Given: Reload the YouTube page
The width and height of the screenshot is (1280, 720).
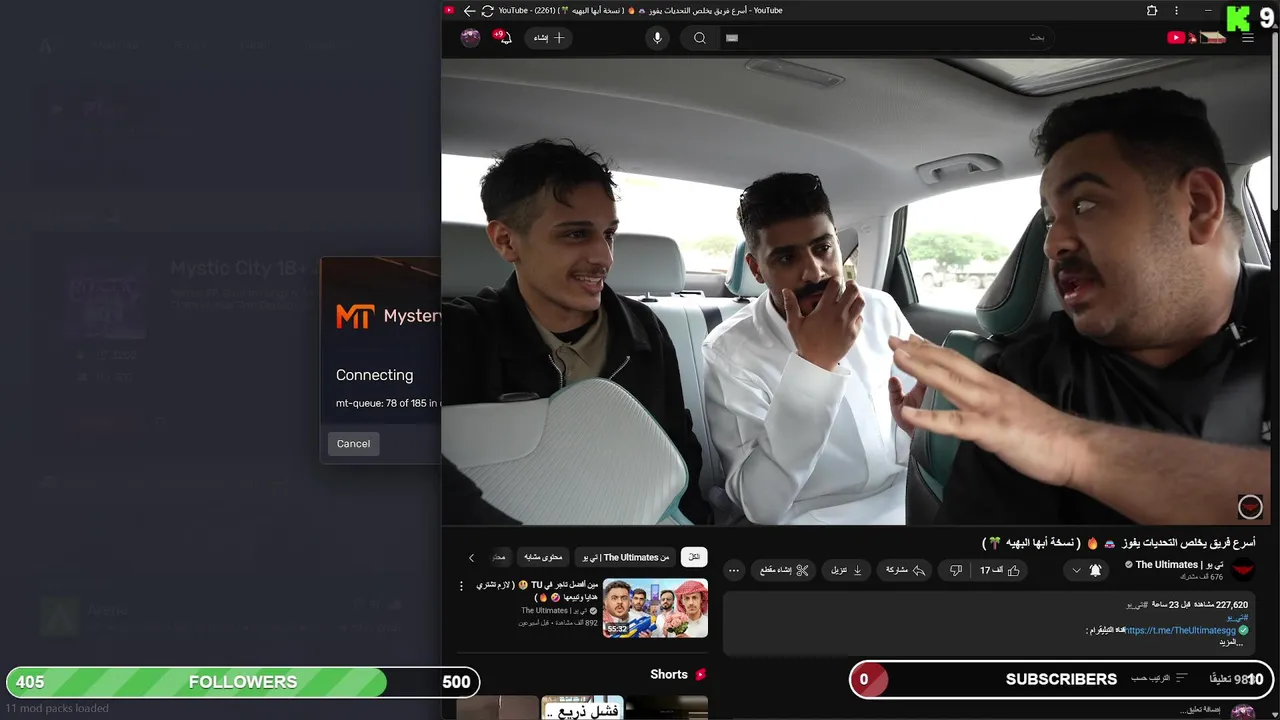Looking at the screenshot, I should (x=487, y=11).
